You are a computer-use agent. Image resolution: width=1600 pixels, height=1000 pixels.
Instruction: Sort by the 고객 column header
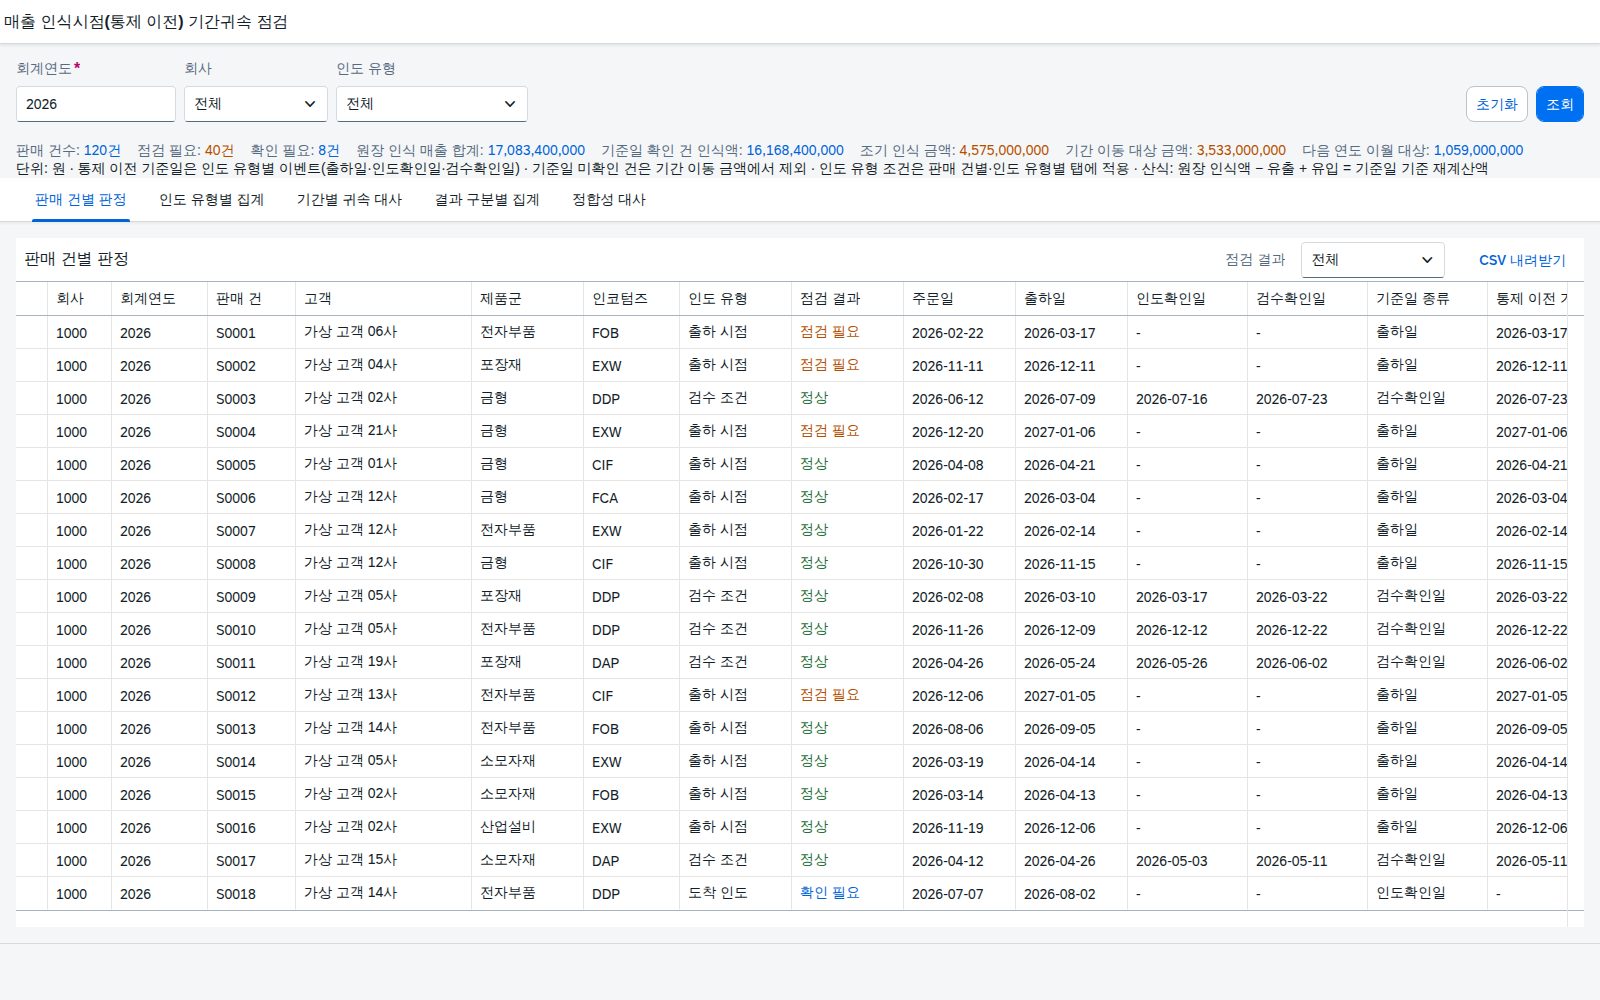tap(383, 299)
